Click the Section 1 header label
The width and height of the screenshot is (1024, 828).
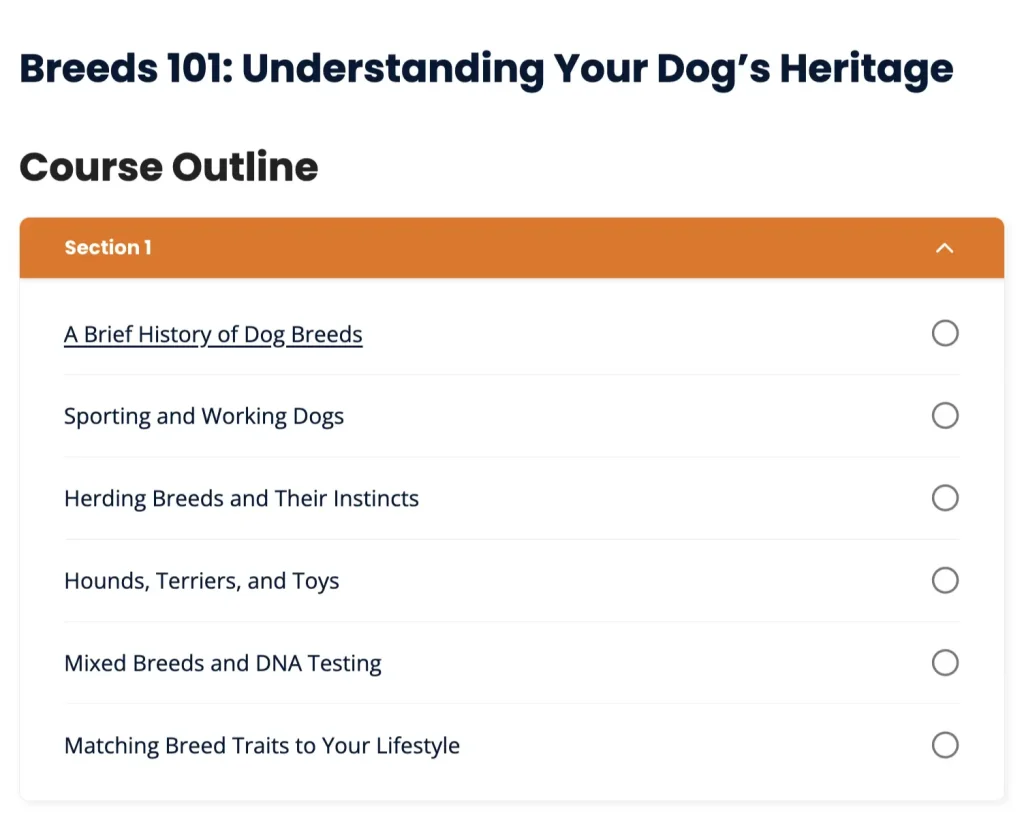click(108, 247)
